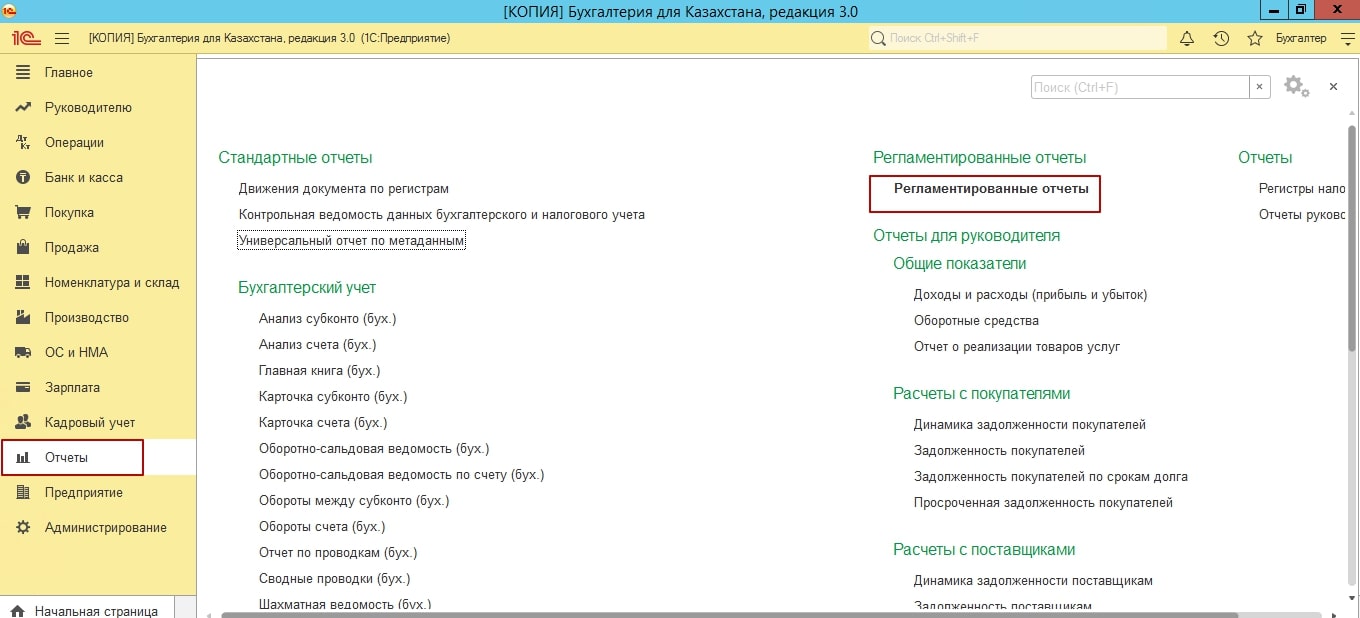This screenshot has height=618, width=1360.
Task: Click the Банк и касса sidebar icon
Action: (x=23, y=178)
